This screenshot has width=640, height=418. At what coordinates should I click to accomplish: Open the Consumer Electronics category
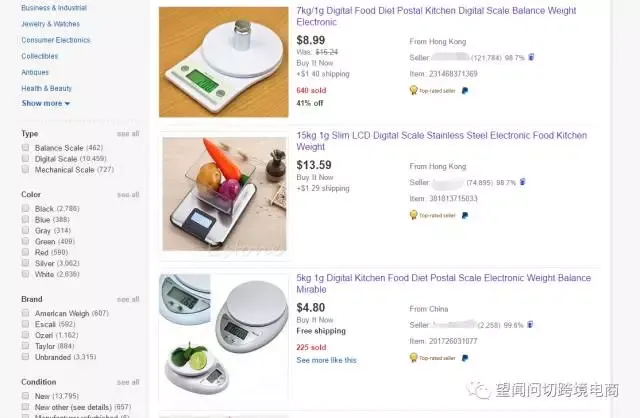point(56,40)
